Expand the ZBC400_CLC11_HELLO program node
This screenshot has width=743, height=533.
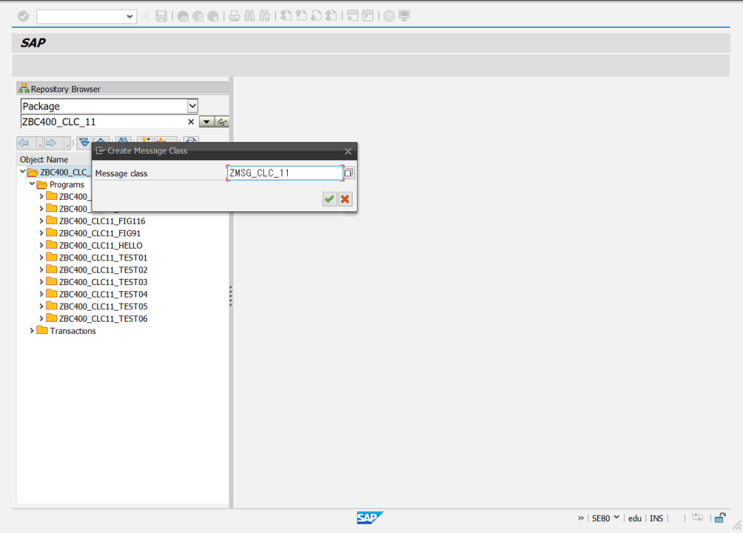[41, 245]
